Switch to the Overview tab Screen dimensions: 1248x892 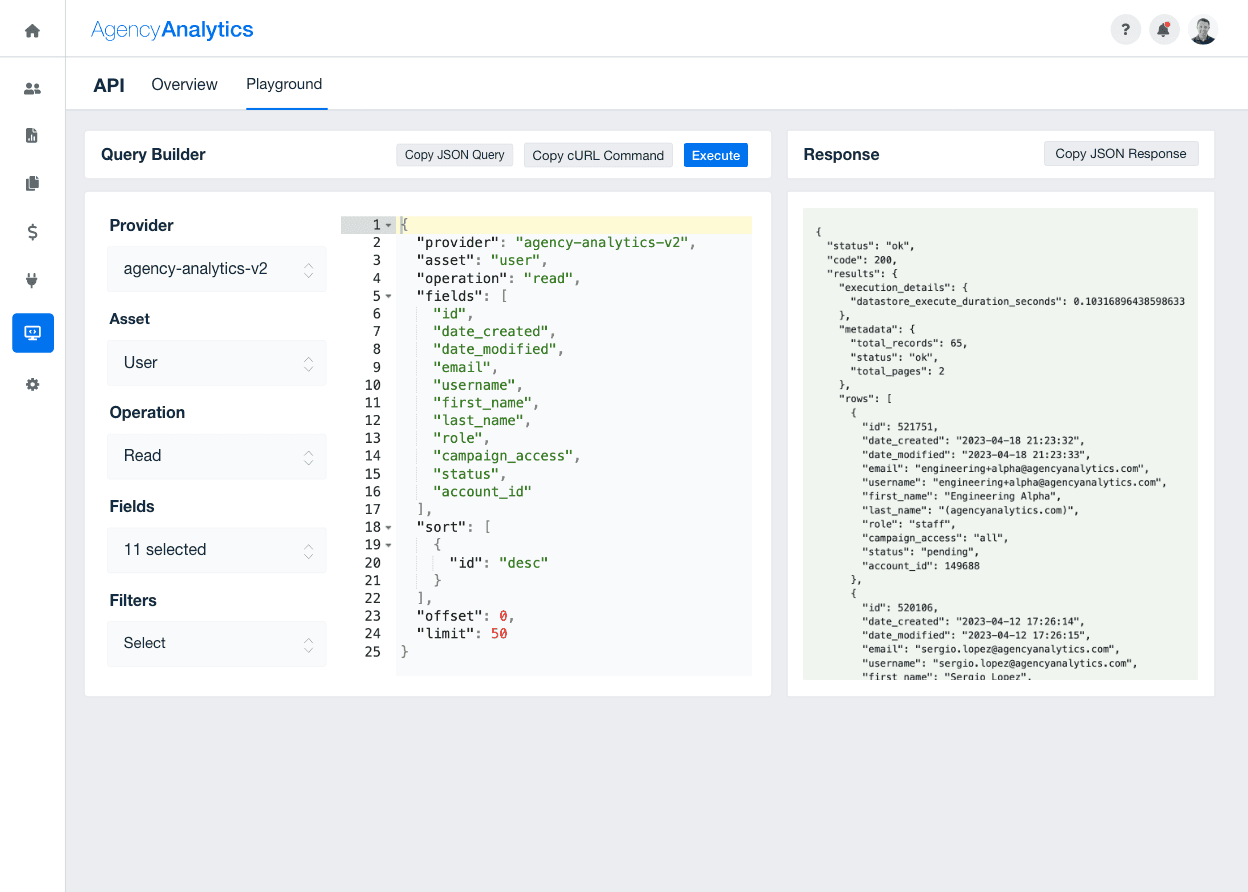point(184,84)
